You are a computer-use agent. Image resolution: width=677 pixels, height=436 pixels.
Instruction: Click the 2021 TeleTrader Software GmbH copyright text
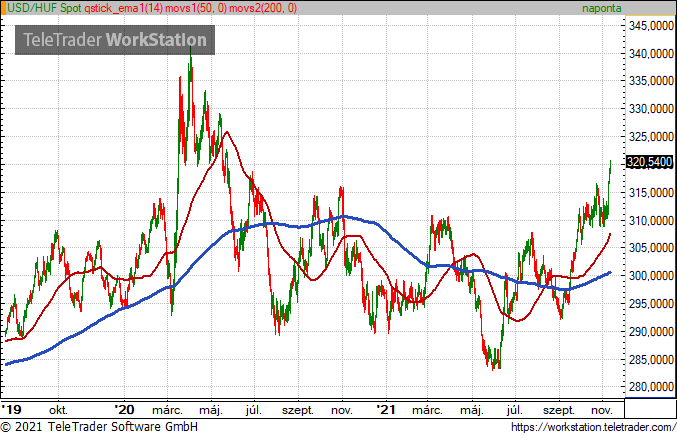(99, 427)
